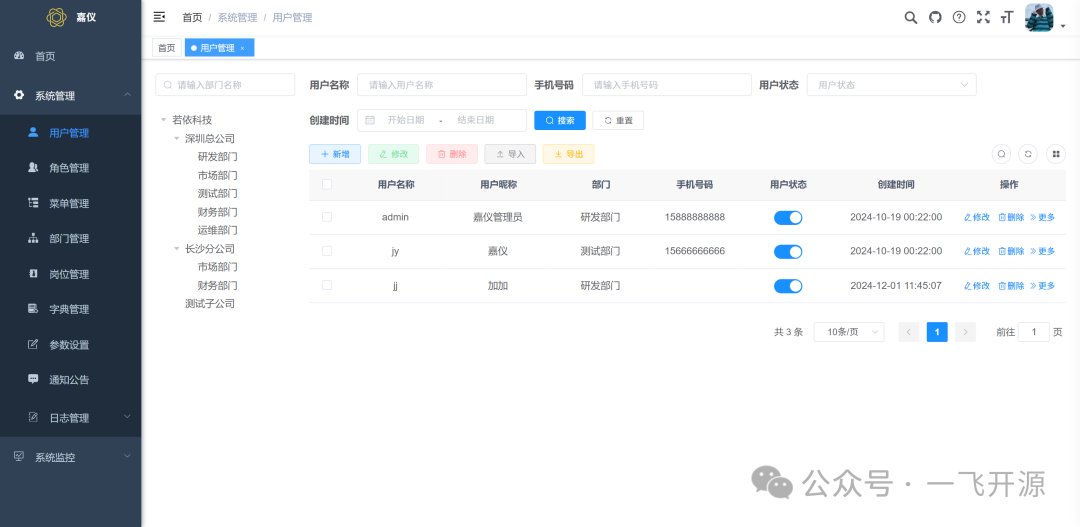Collapse the 若依科技 tree node
The width and height of the screenshot is (1080, 527).
pyautogui.click(x=164, y=120)
